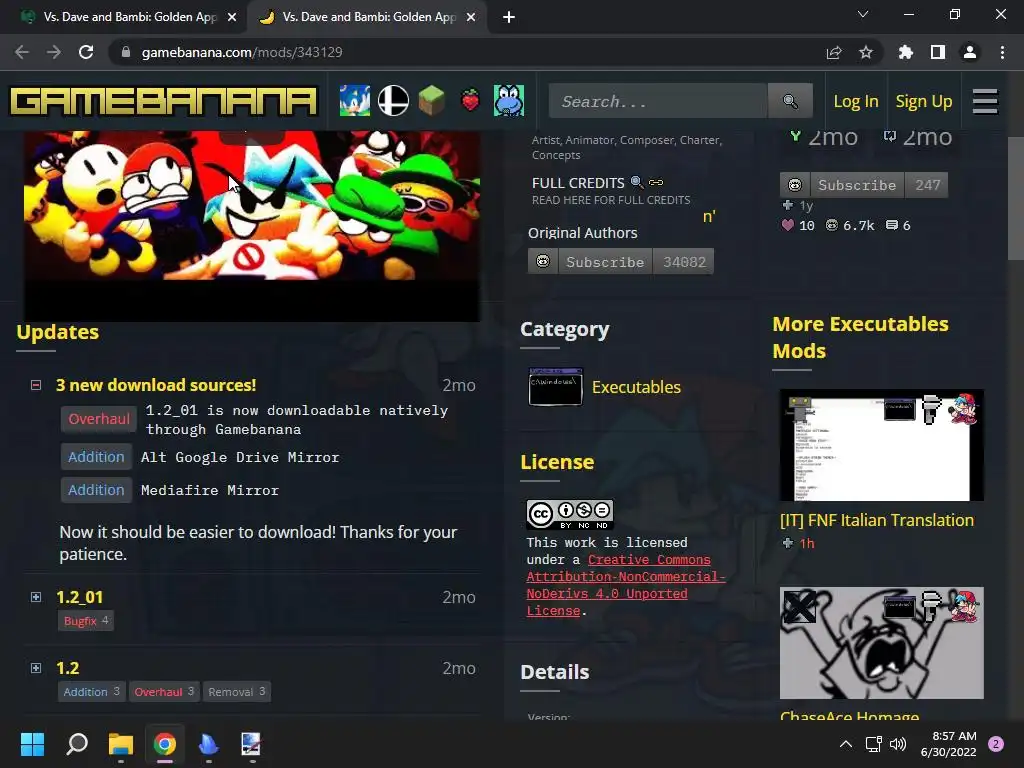Image resolution: width=1024 pixels, height=768 pixels.
Task: Go back to previous page
Action: coord(22,52)
